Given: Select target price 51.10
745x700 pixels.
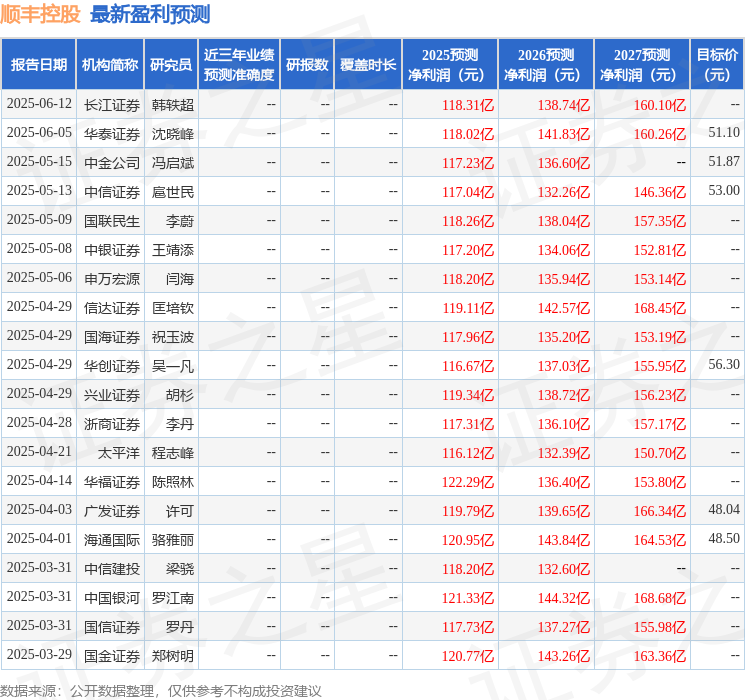Looking at the screenshot, I should 724,133.
